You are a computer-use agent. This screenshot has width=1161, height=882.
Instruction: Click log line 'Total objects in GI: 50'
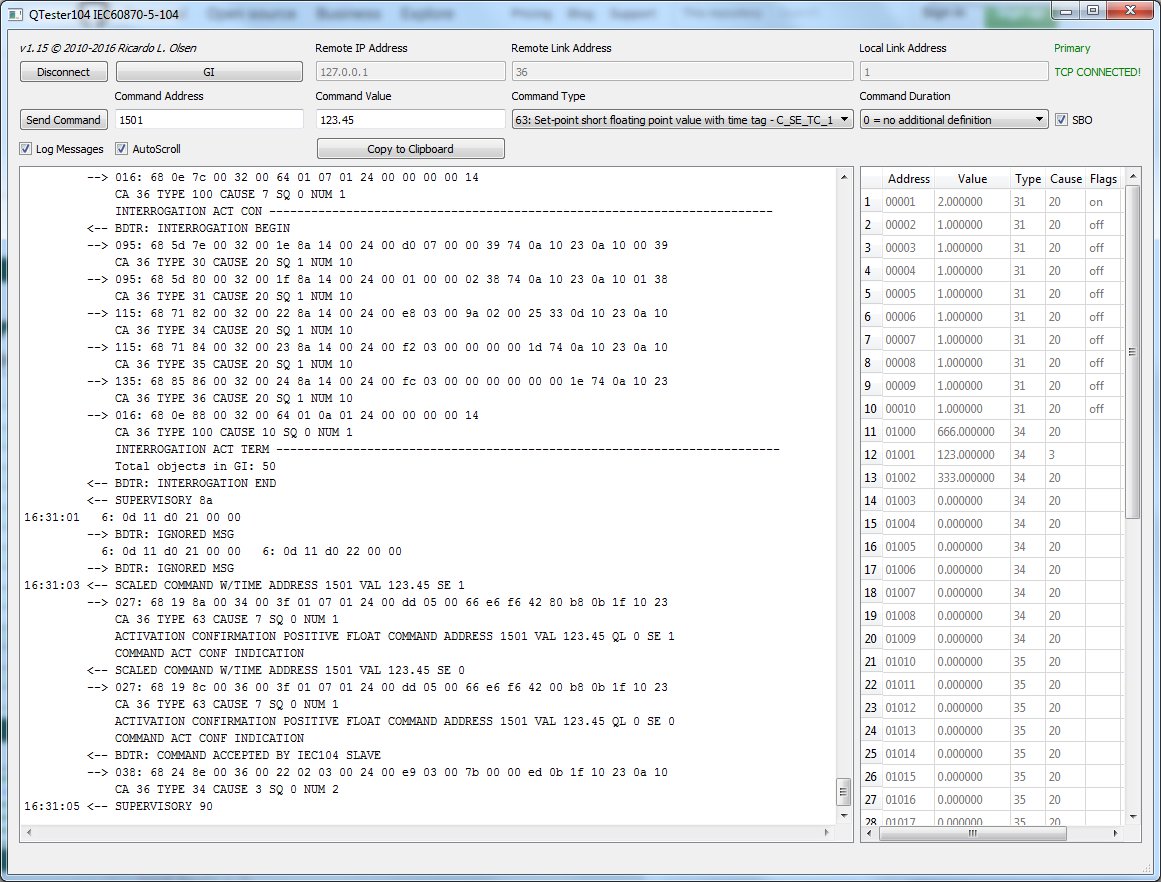195,466
